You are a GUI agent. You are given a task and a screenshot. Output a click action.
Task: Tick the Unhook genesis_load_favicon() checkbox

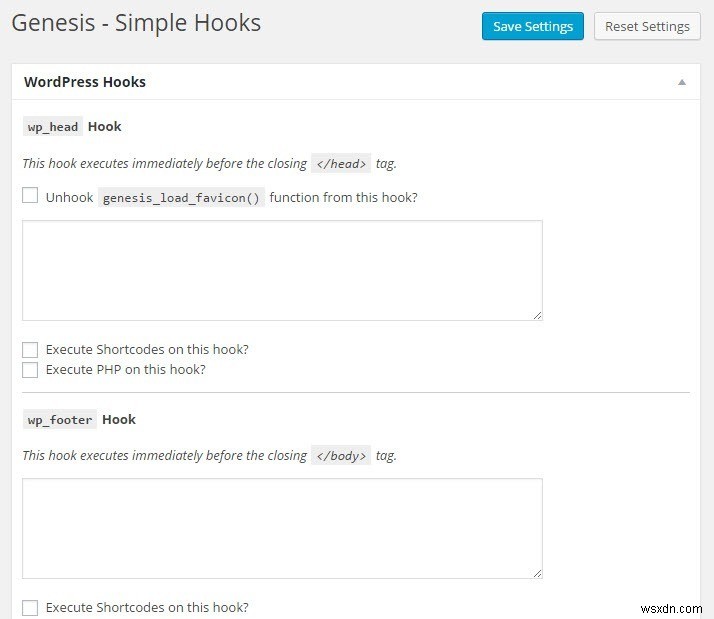tap(30, 196)
